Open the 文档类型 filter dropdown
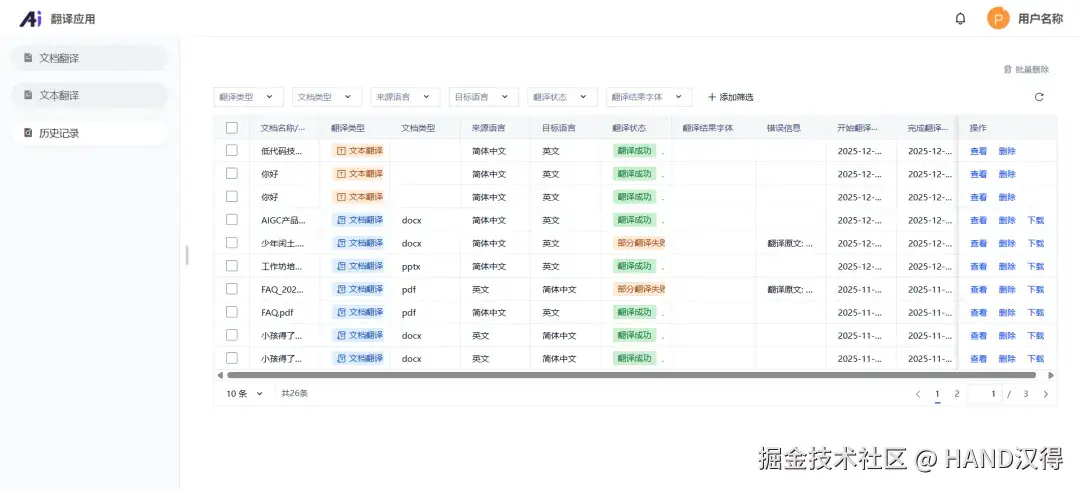 [x=327, y=97]
